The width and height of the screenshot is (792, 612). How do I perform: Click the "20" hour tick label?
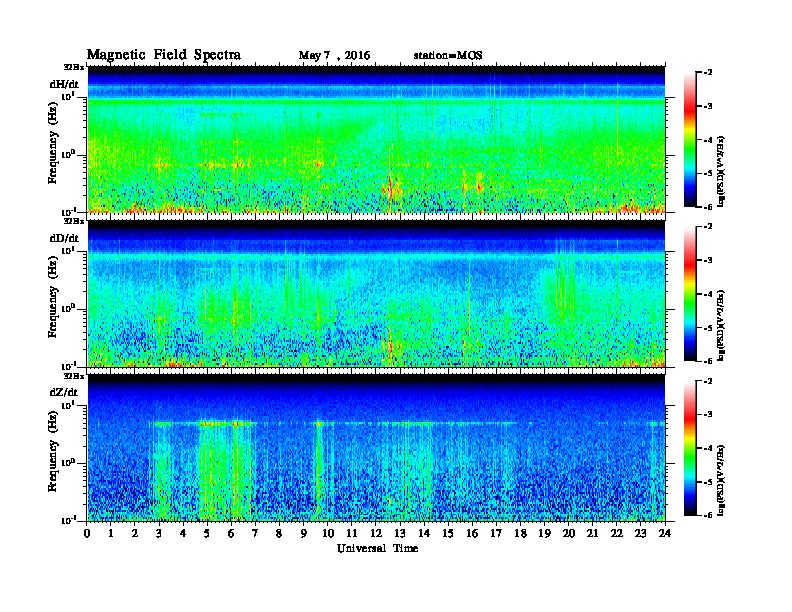coord(569,533)
